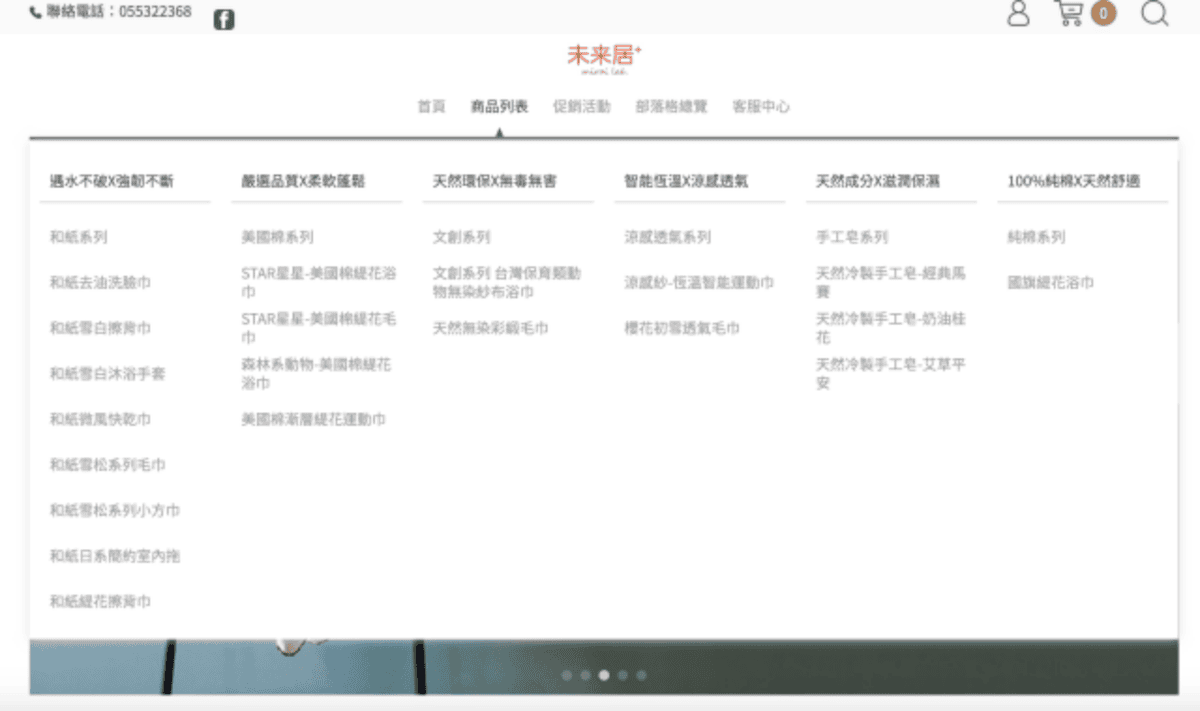Select 森林系動物-美國棉緹花浴巾 link
The height and width of the screenshot is (711, 1200).
point(316,374)
